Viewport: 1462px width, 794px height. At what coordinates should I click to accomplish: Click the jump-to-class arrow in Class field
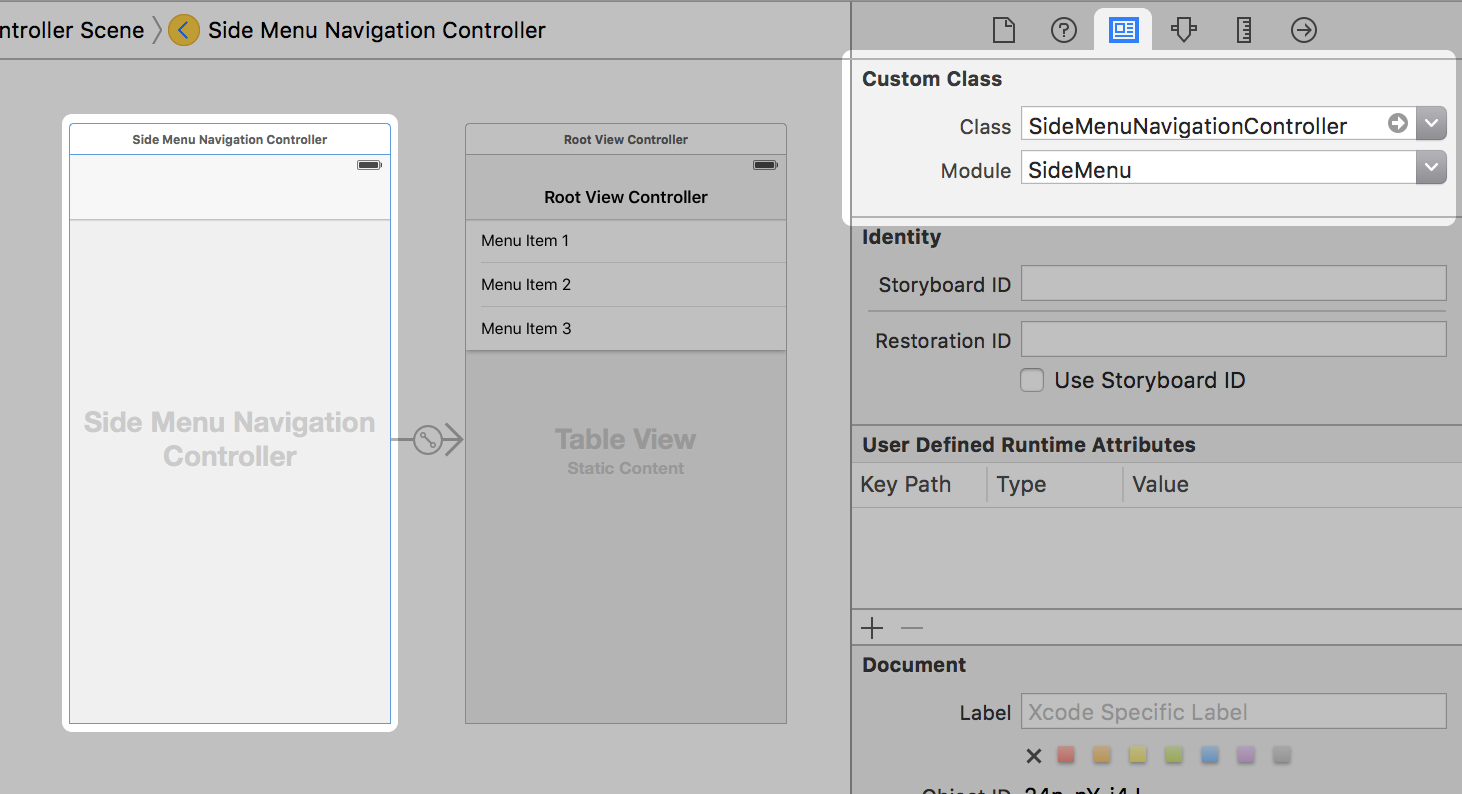(1397, 124)
